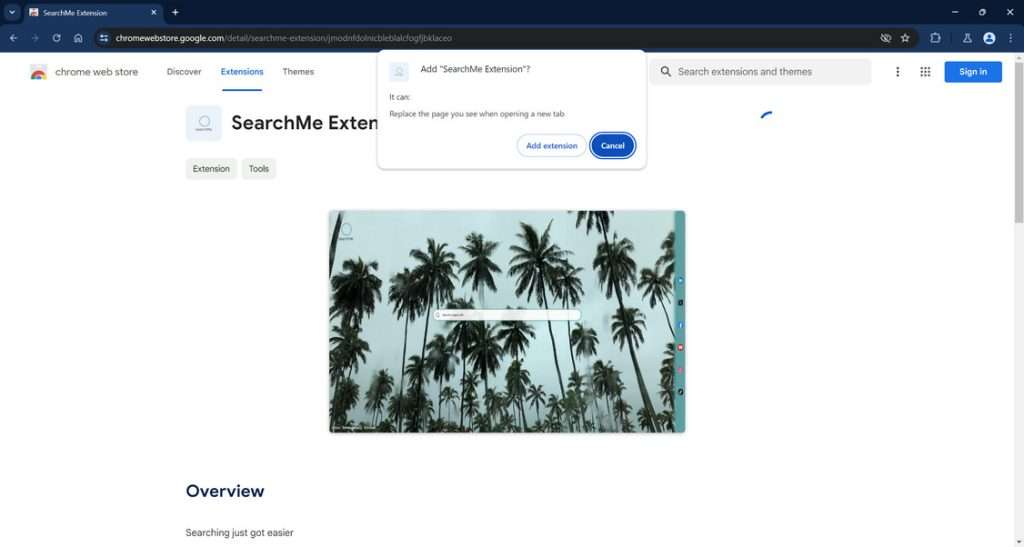Image resolution: width=1024 pixels, height=547 pixels.
Task: Go to the Discover tab
Action: tap(184, 72)
